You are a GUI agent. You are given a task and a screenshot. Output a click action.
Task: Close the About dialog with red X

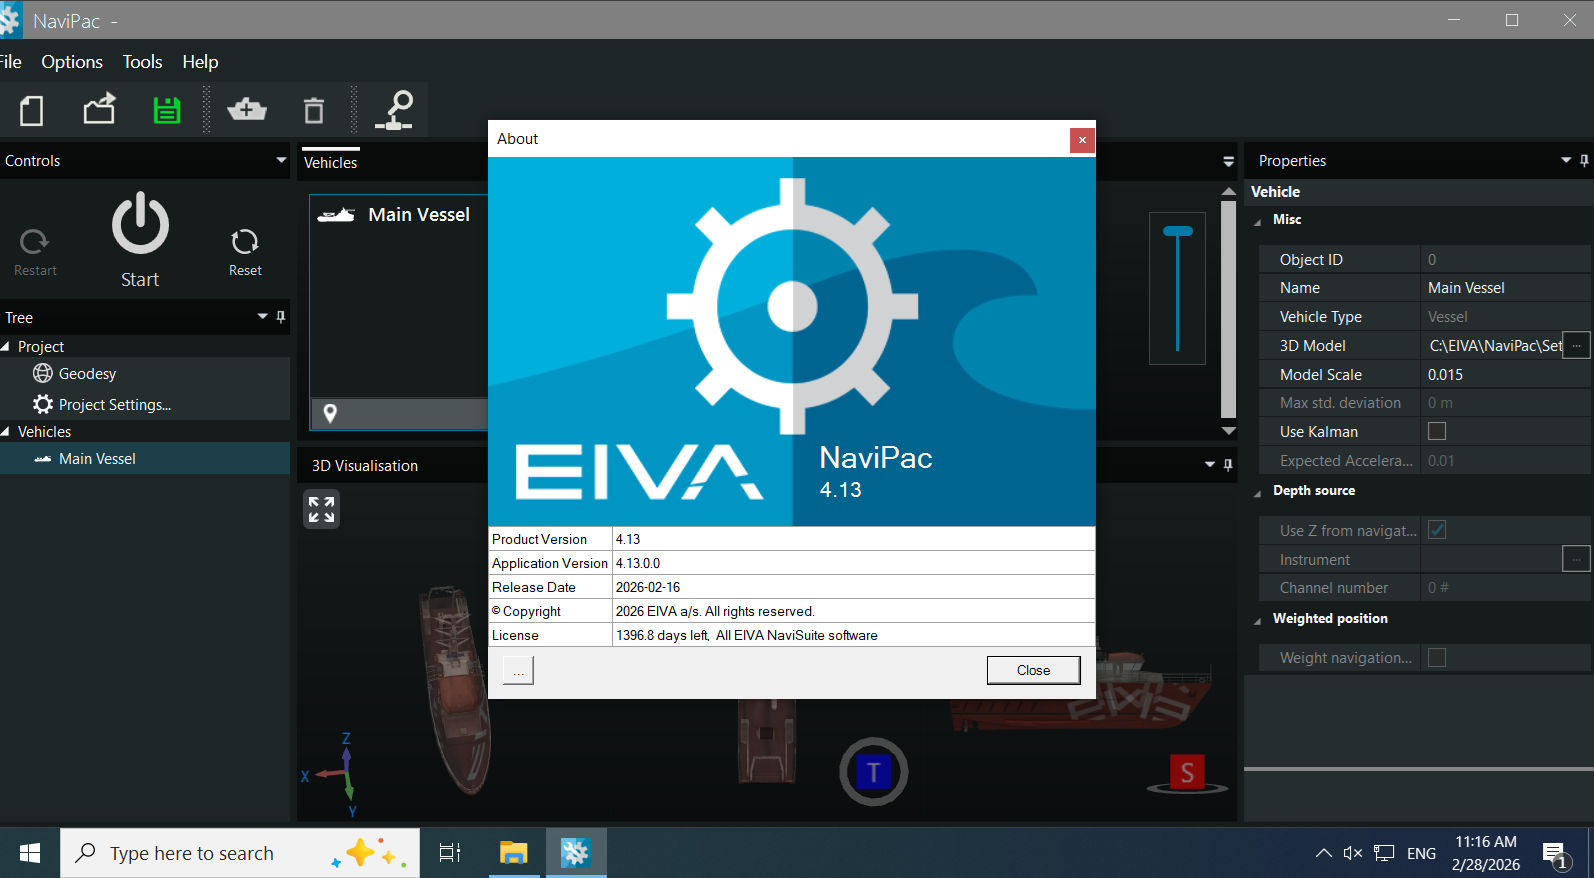pos(1082,140)
